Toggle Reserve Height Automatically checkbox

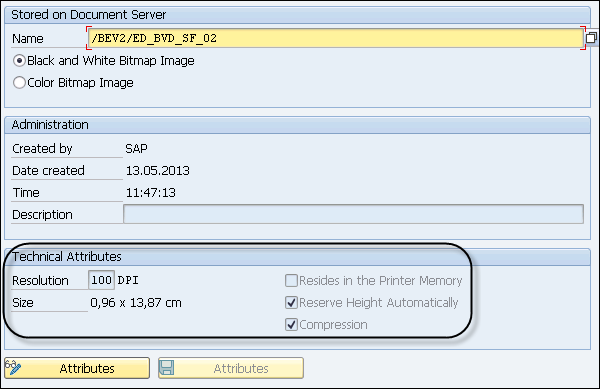point(291,303)
